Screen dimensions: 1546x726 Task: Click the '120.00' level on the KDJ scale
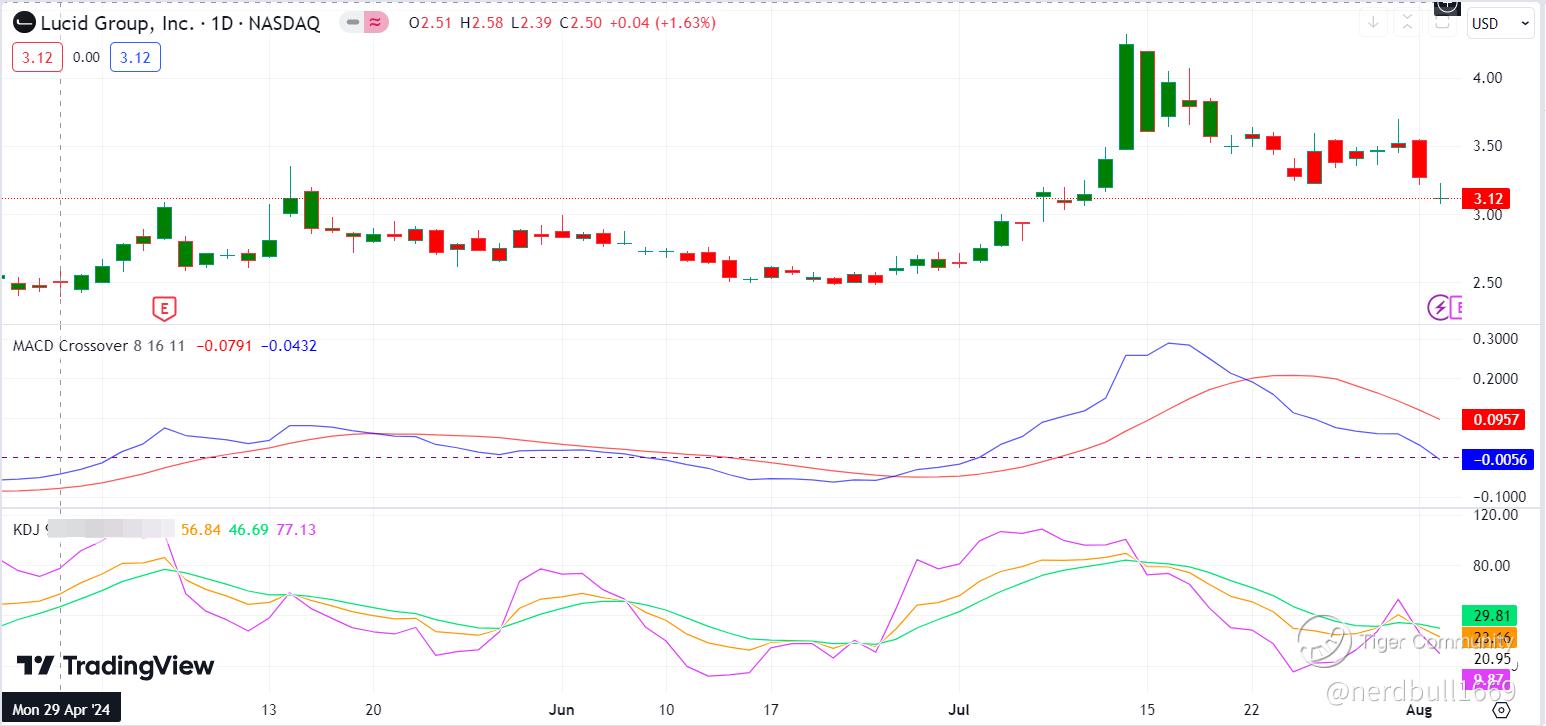(1496, 515)
